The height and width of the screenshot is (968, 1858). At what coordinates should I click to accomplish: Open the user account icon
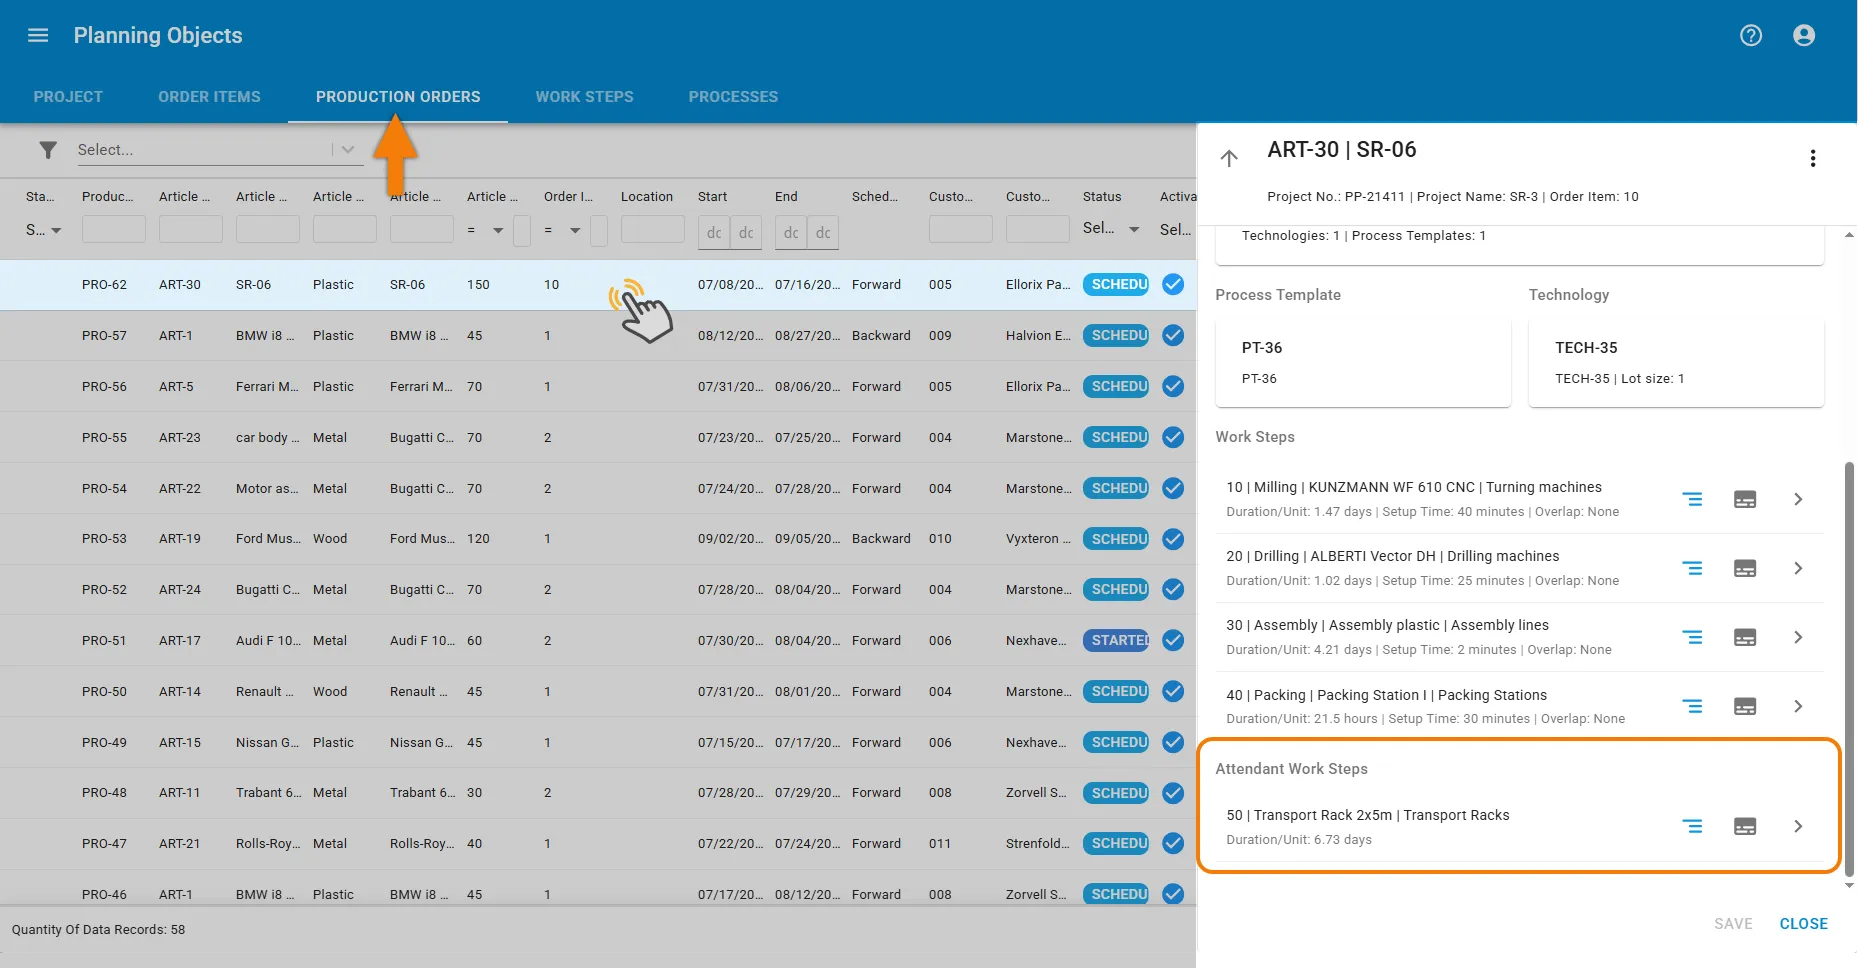click(x=1804, y=35)
